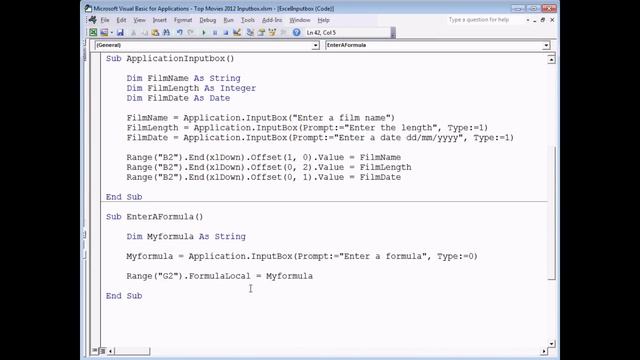Open Visual Basic Help question-mark icon
Screen dimensions: 640x360
(x=296, y=33)
